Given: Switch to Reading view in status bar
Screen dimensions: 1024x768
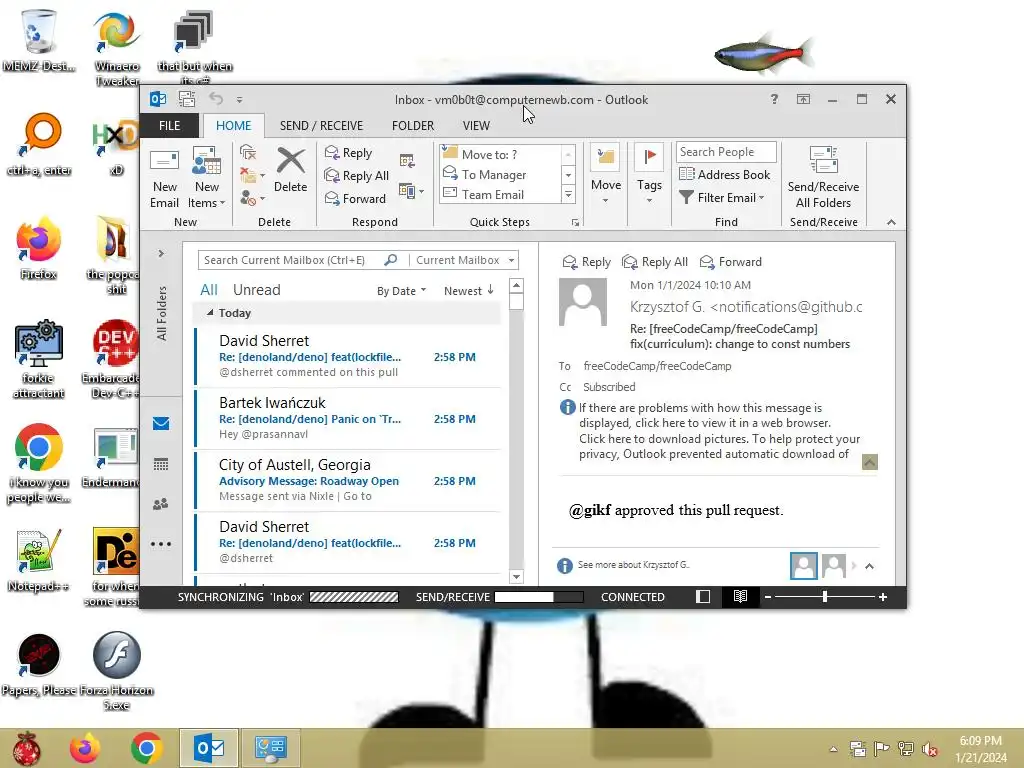Looking at the screenshot, I should (x=740, y=597).
